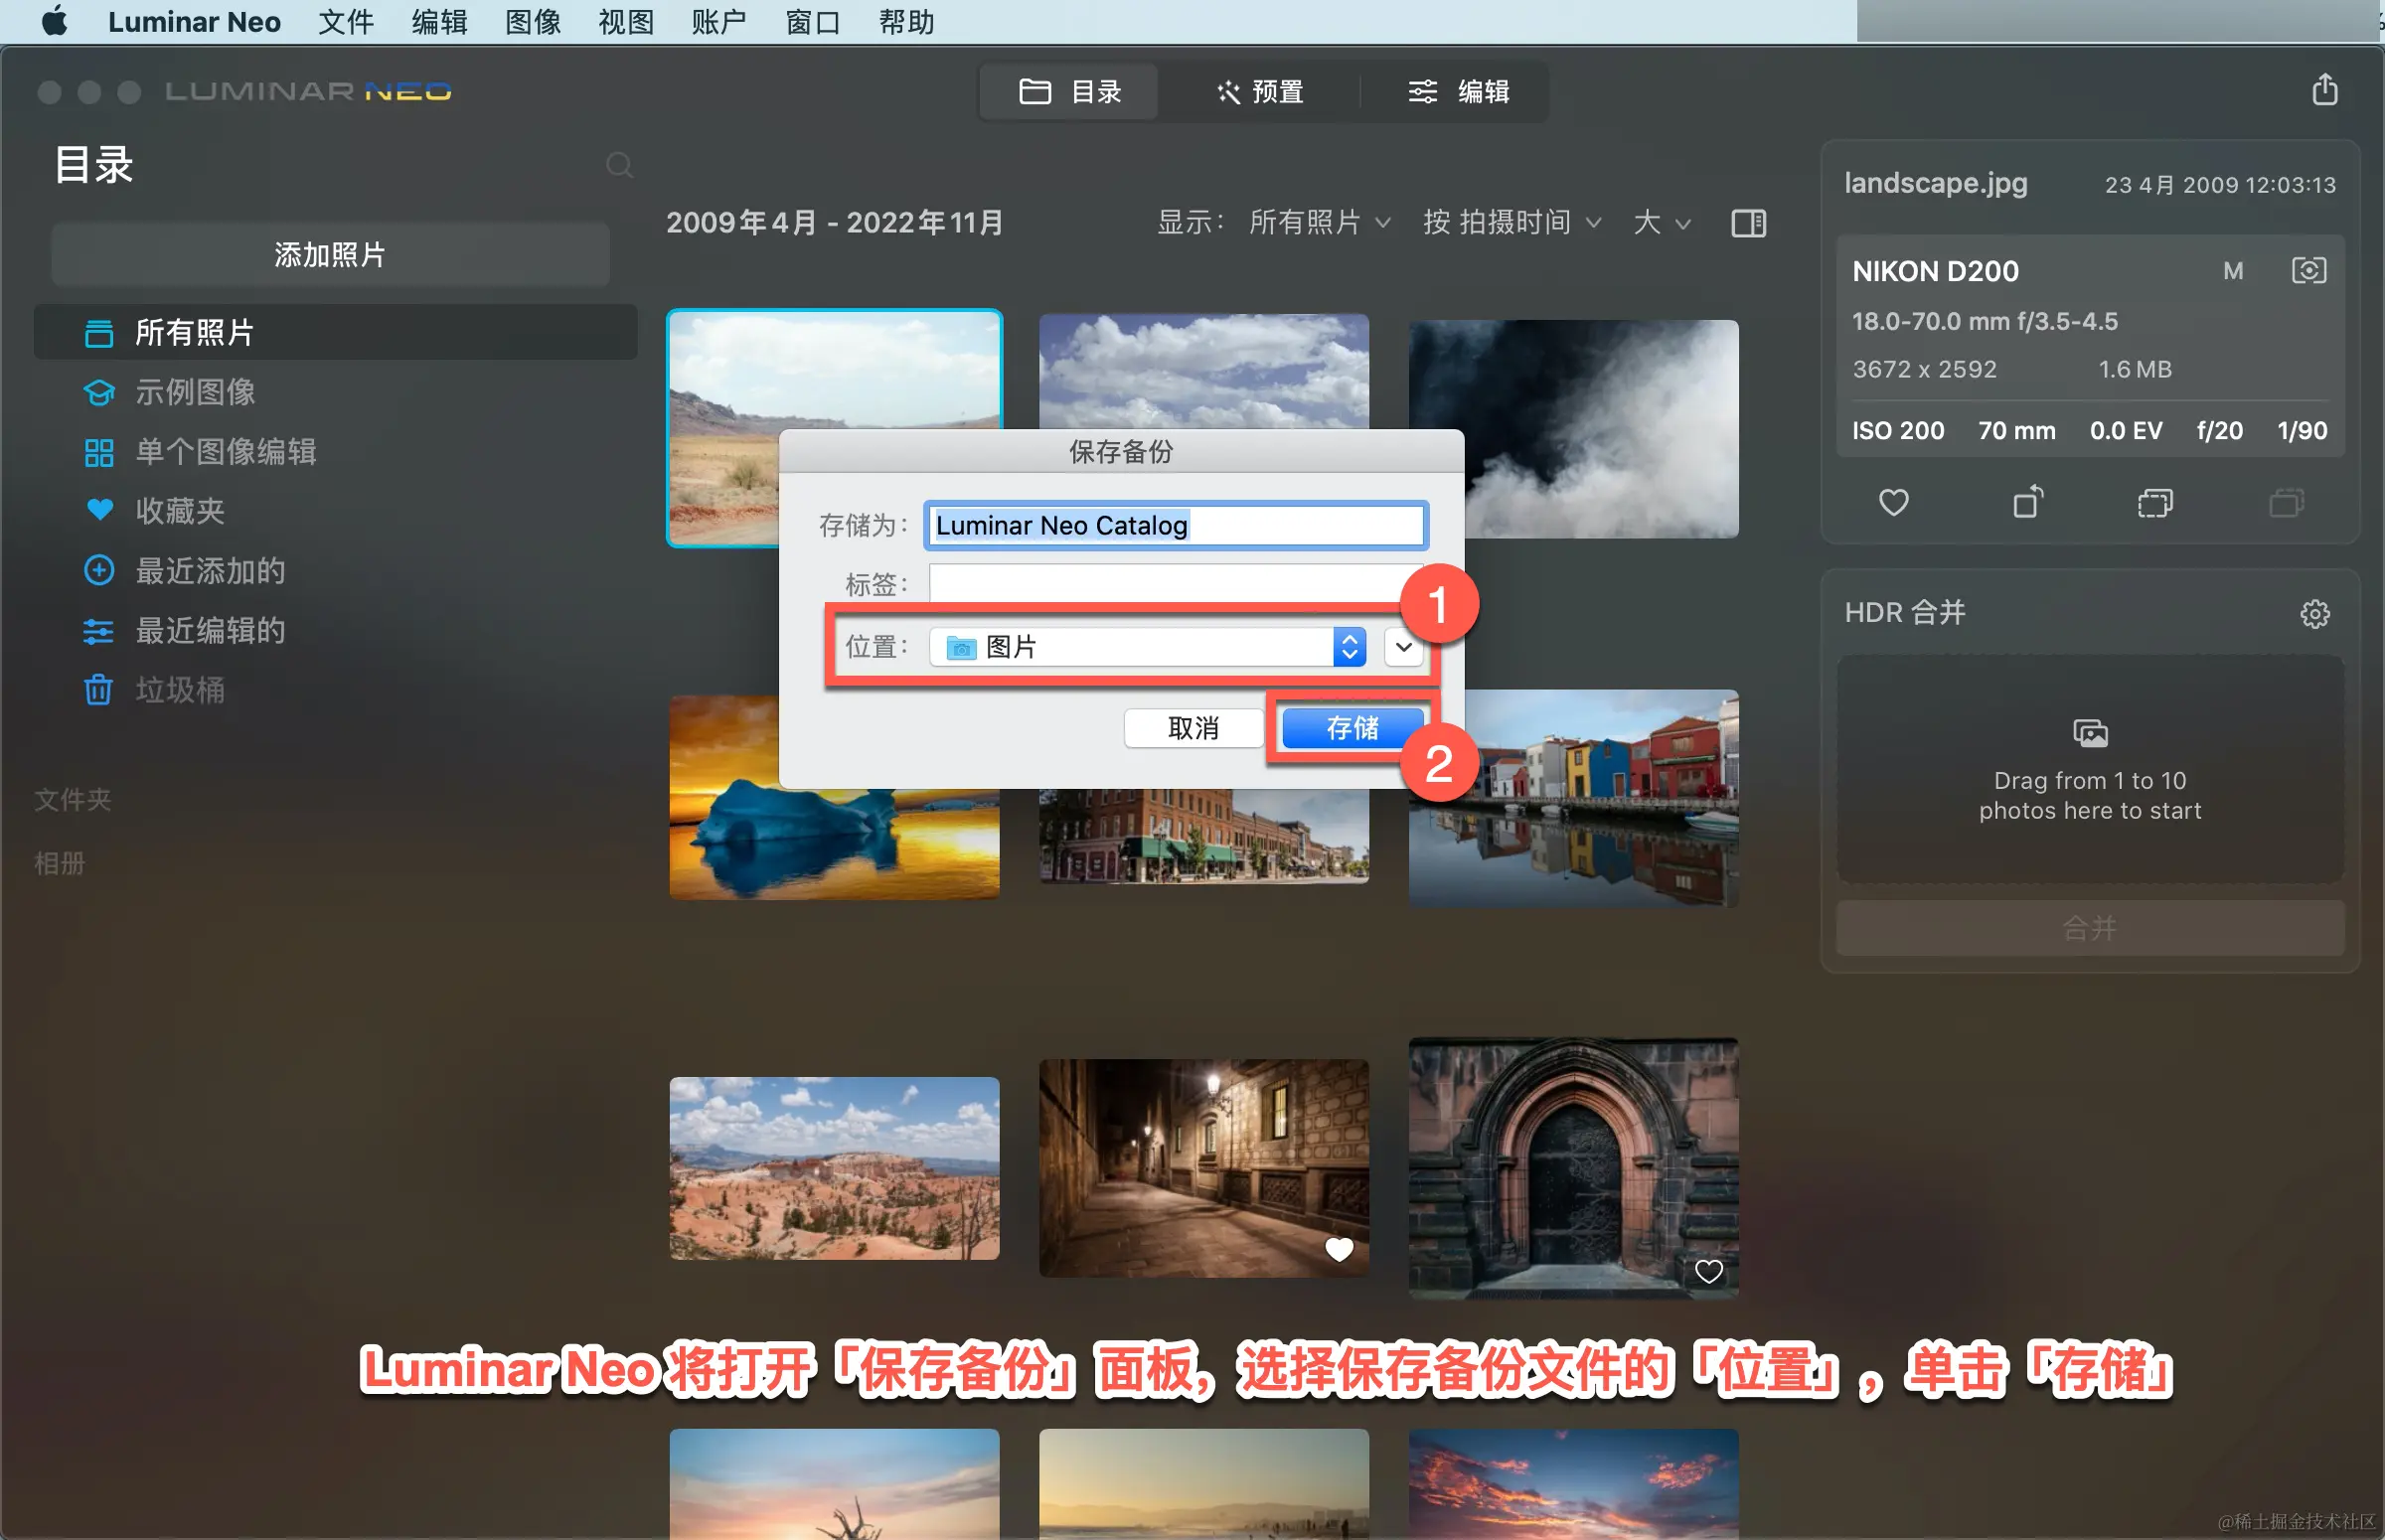Open HDR merge settings gear

tap(2314, 613)
